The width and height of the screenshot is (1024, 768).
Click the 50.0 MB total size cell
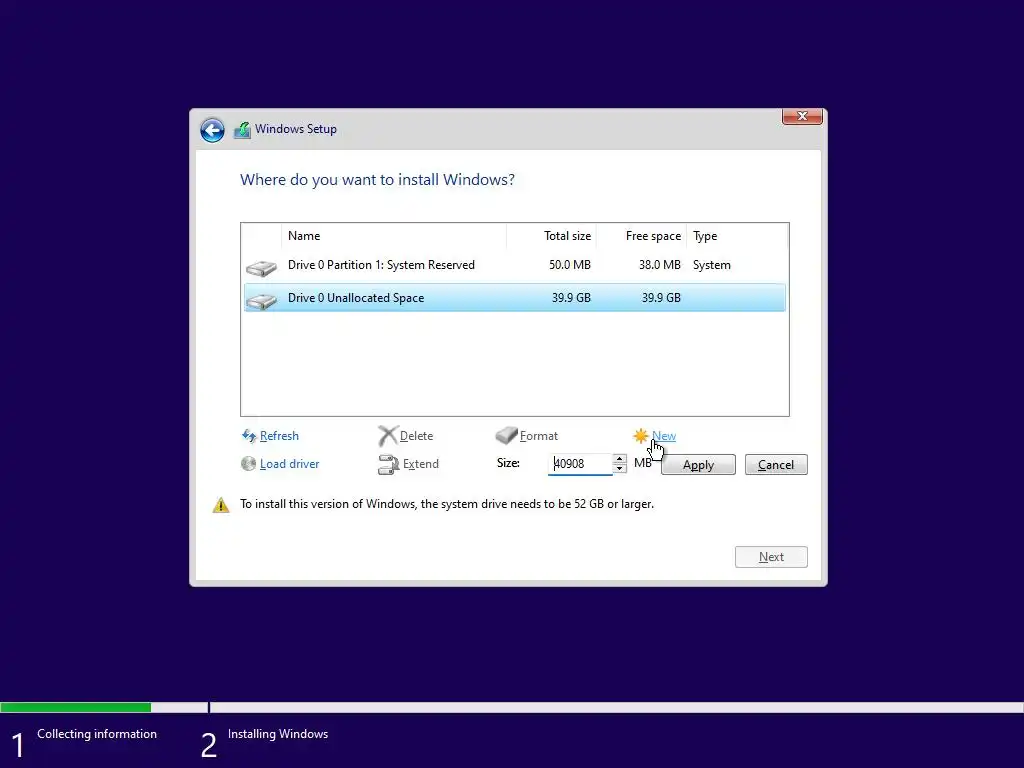tap(569, 265)
